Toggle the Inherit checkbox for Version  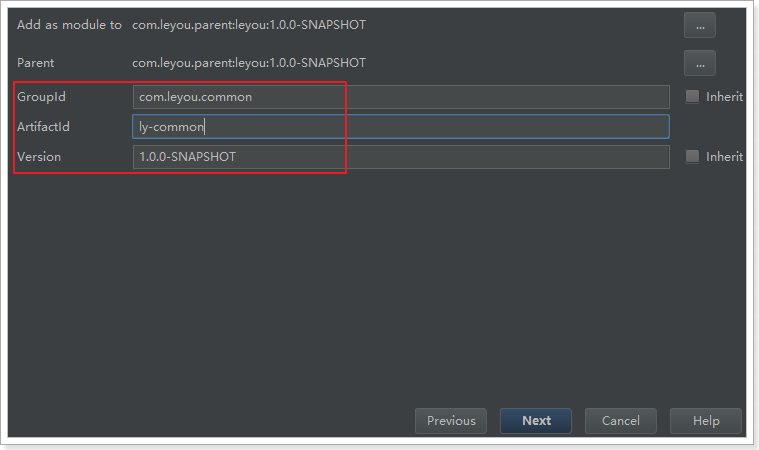tap(692, 157)
